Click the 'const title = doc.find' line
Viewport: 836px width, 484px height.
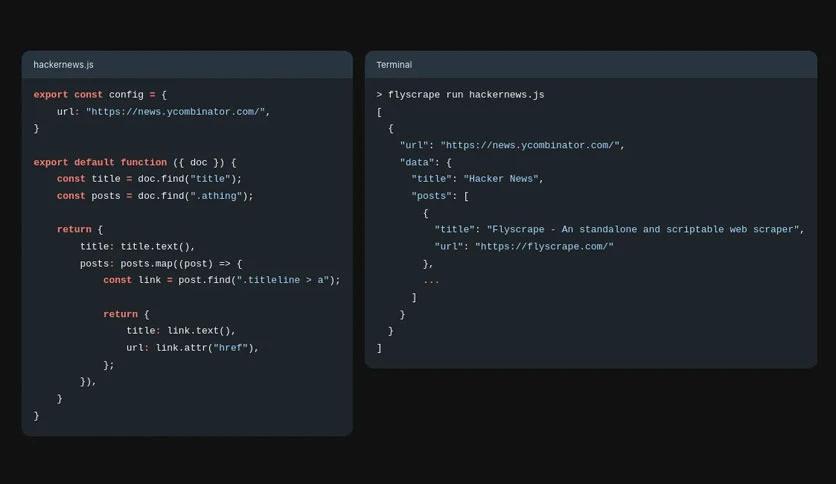click(149, 179)
